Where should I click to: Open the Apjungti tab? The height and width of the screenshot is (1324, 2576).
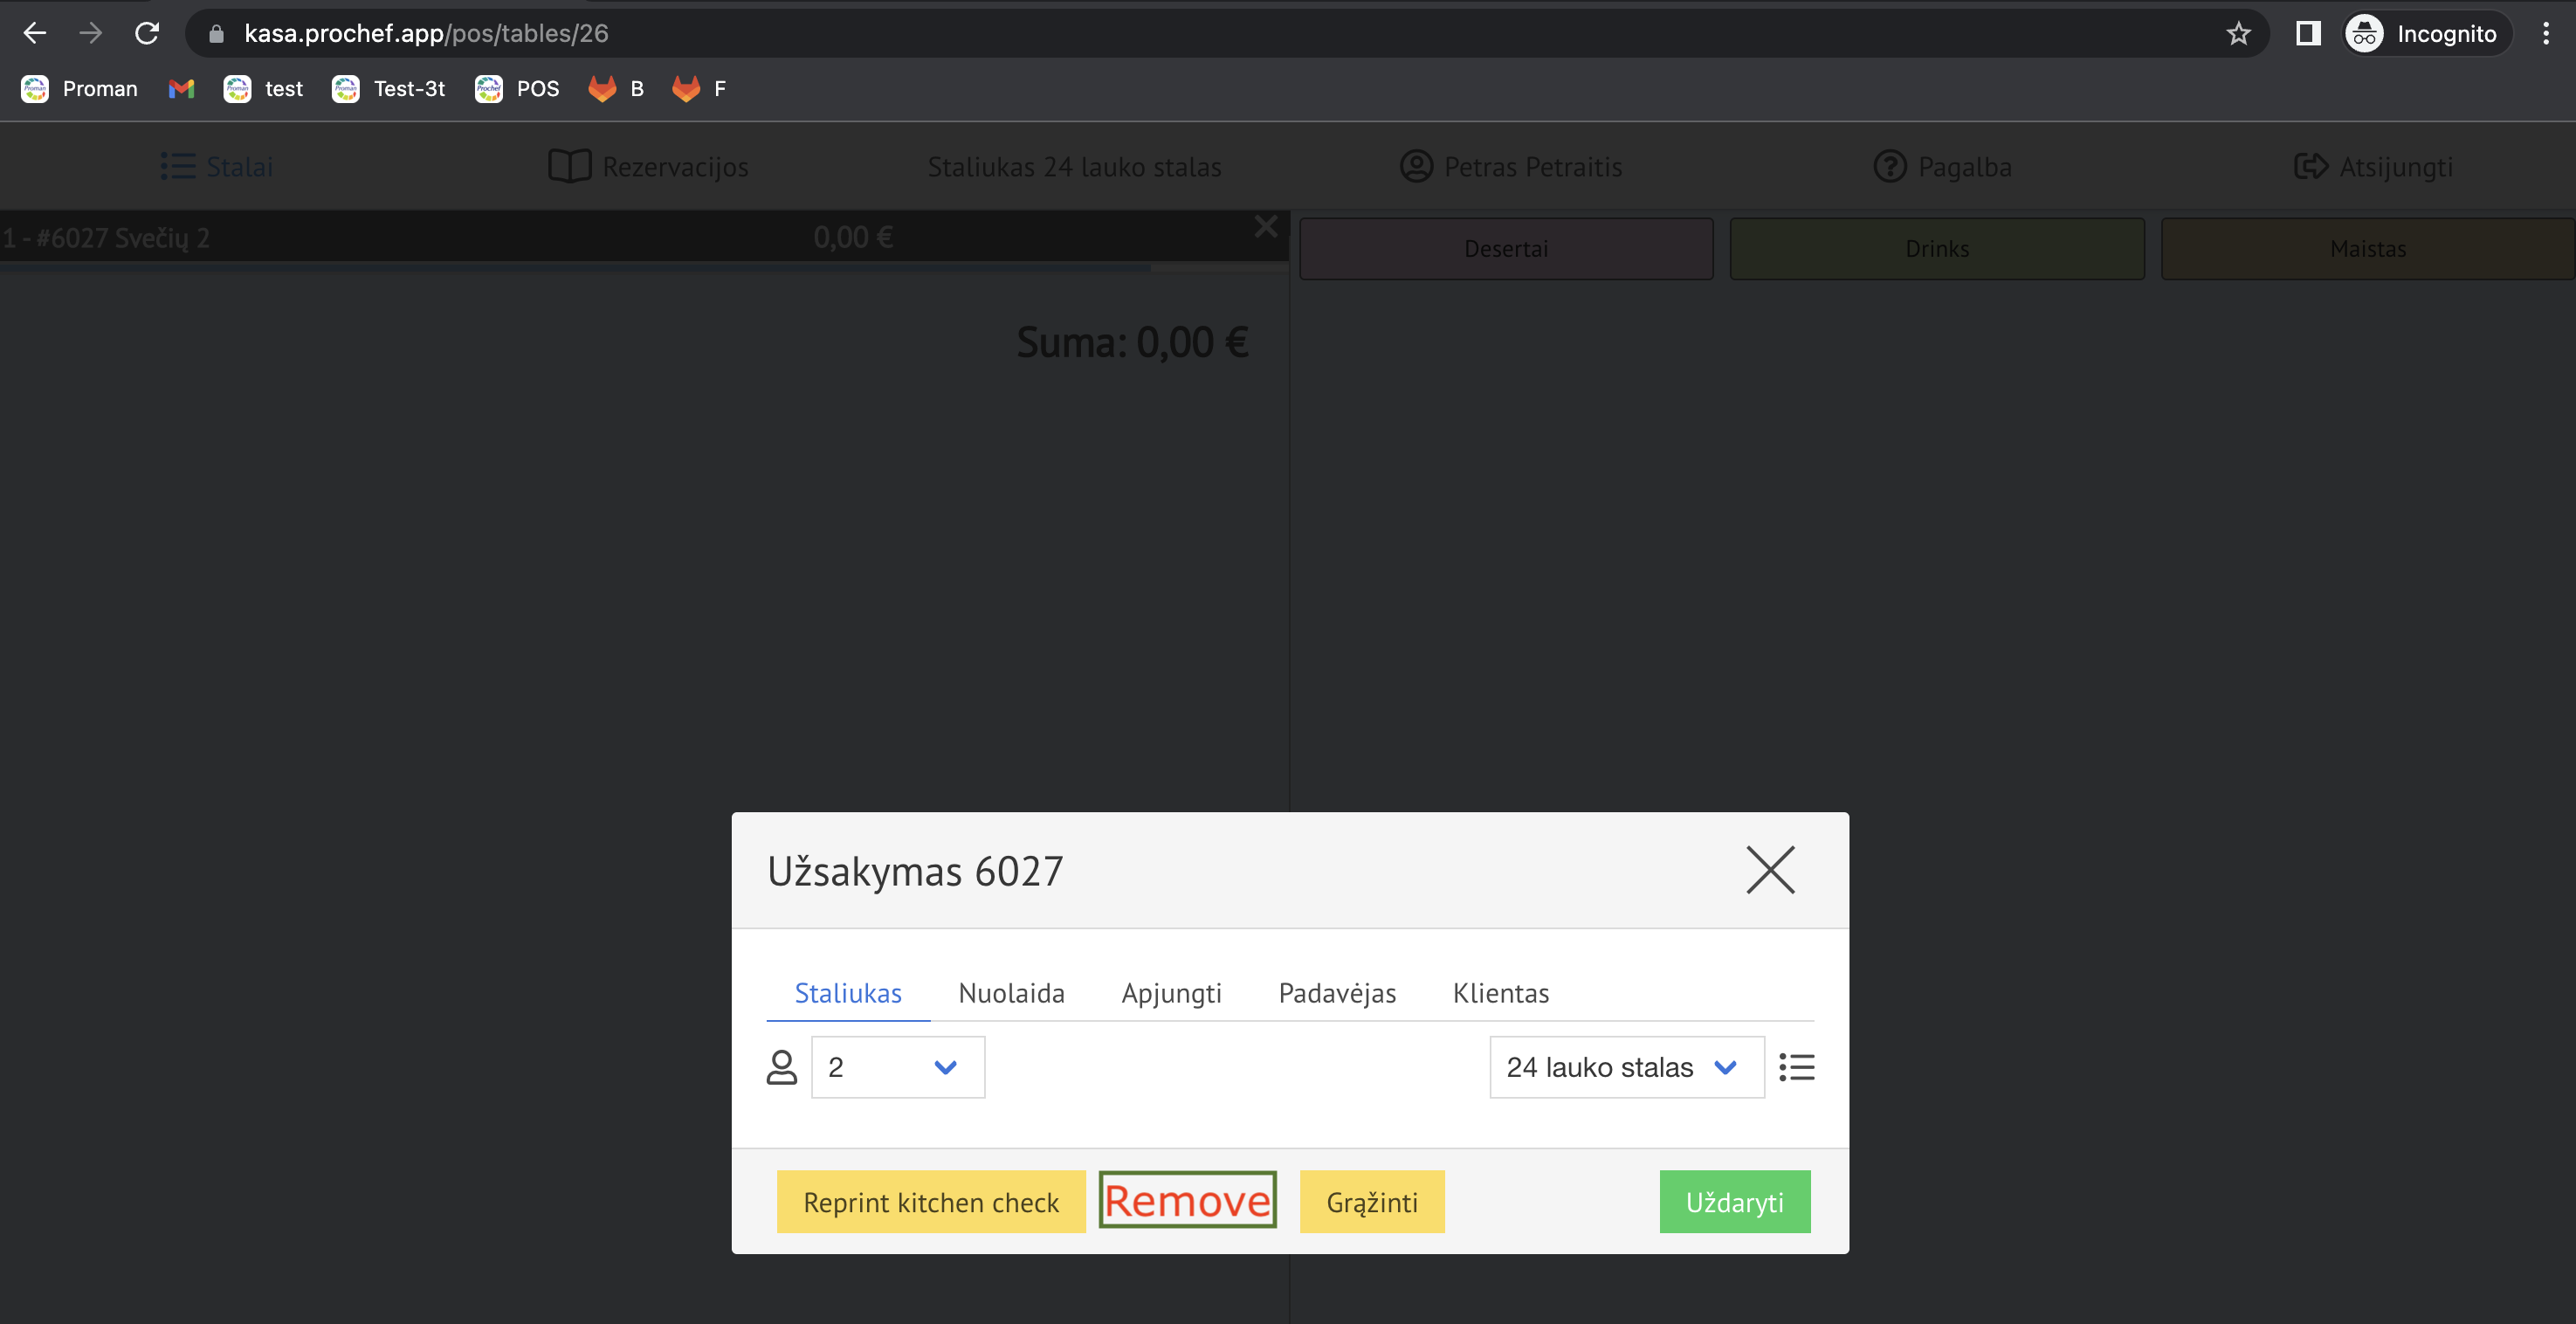pyautogui.click(x=1171, y=993)
